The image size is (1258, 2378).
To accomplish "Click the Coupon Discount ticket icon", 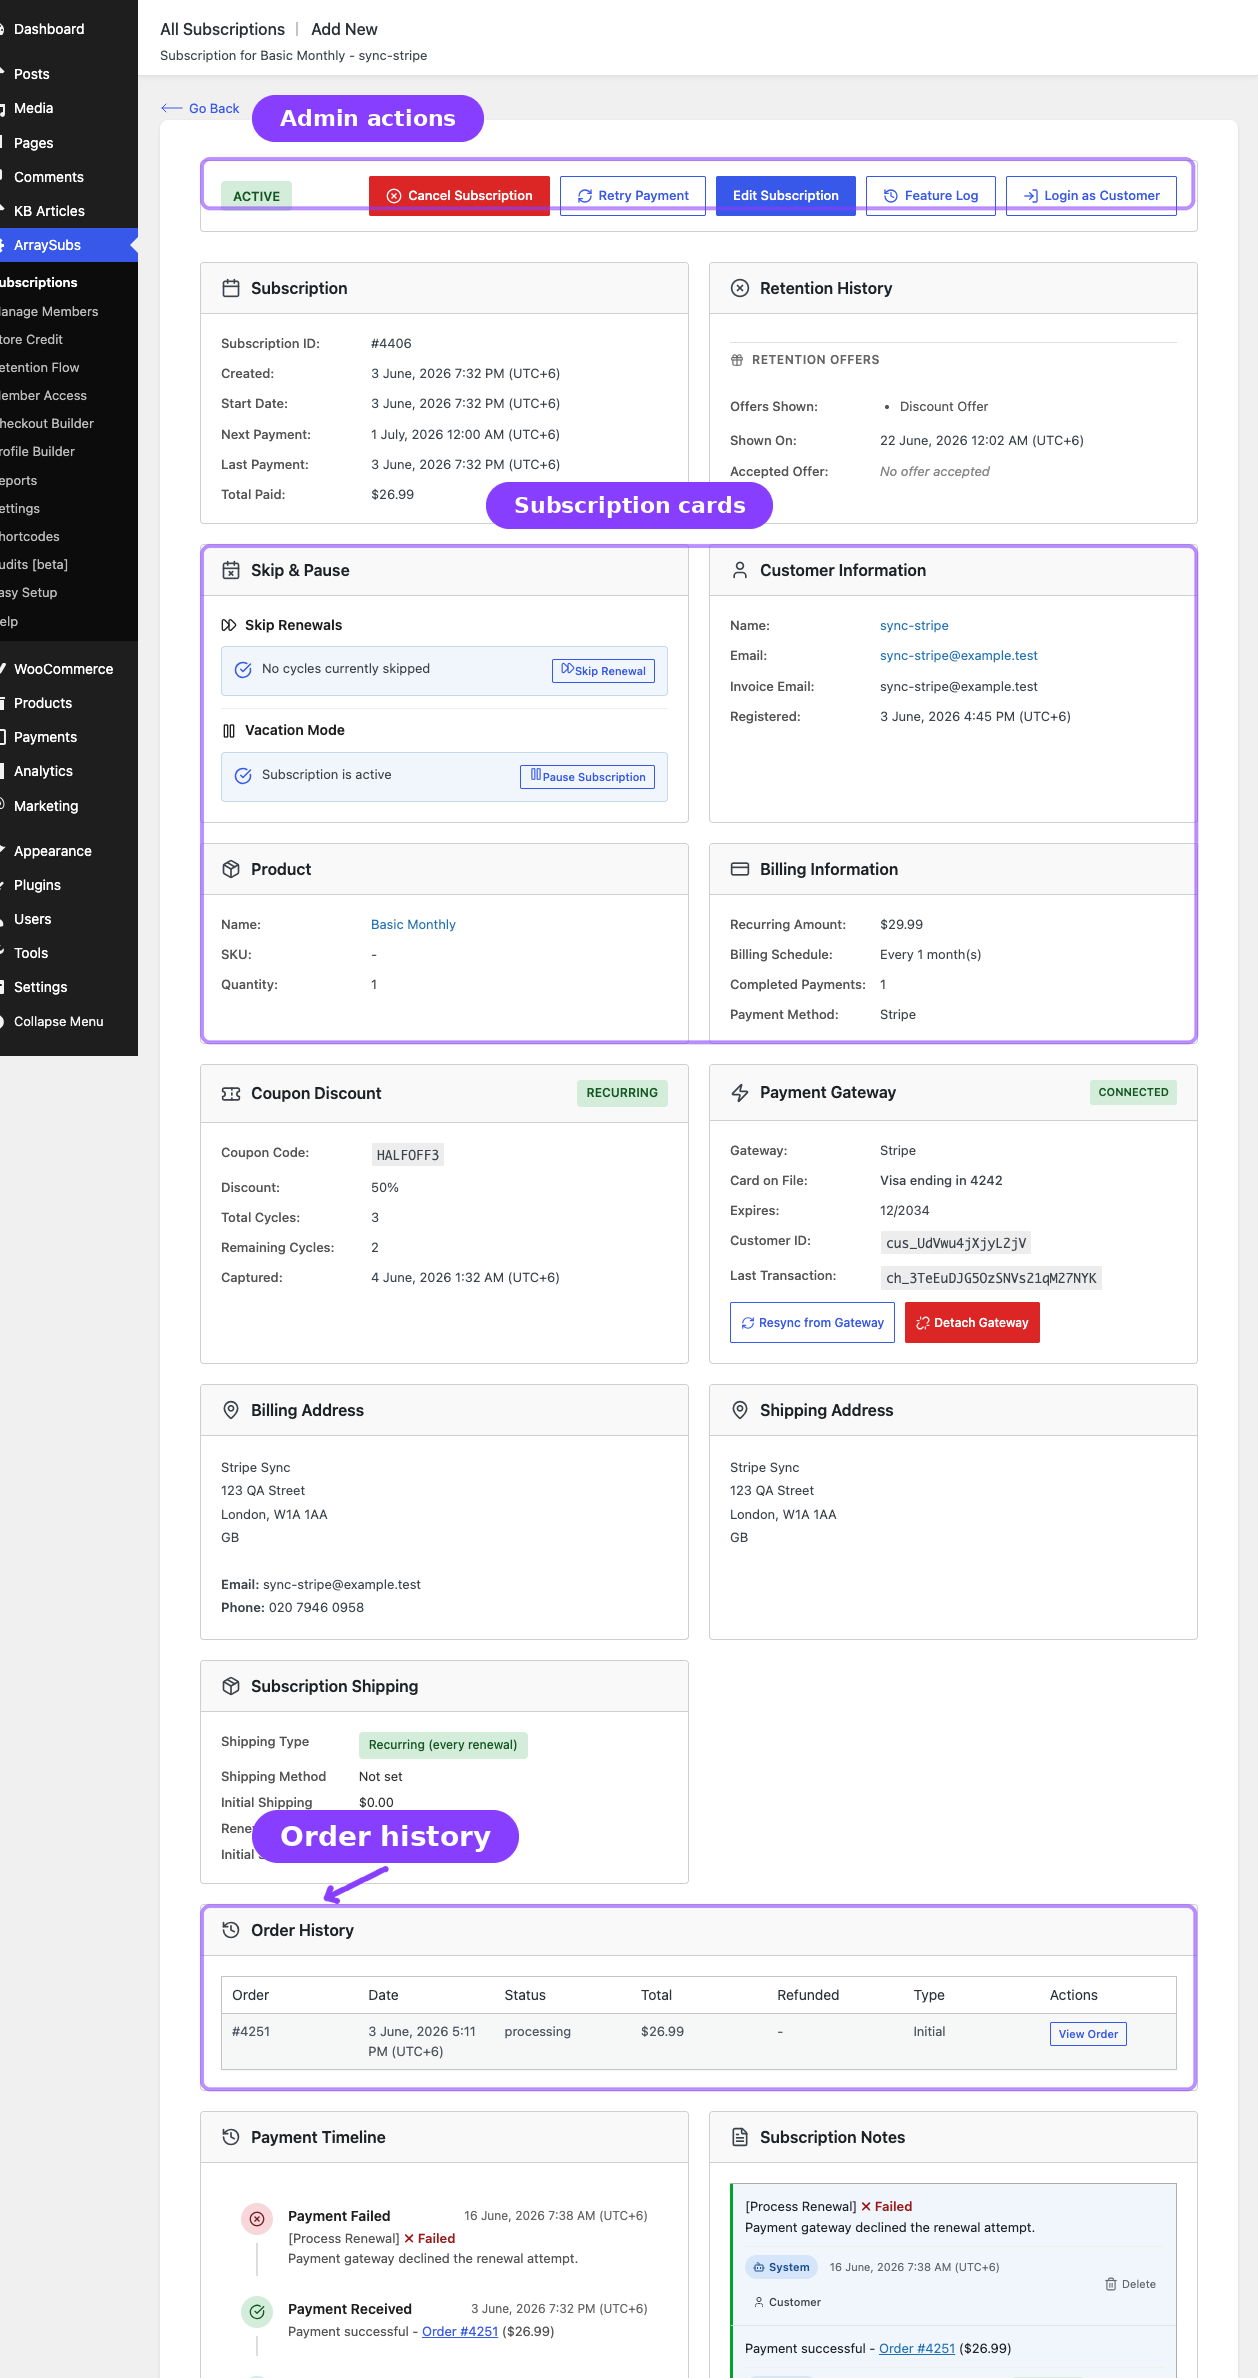I will tap(231, 1094).
